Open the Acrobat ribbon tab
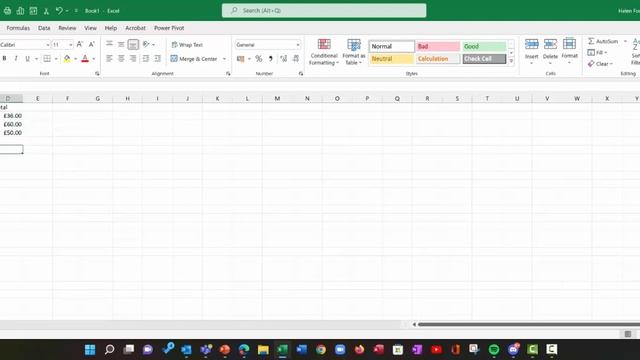This screenshot has width=640, height=360. 135,28
